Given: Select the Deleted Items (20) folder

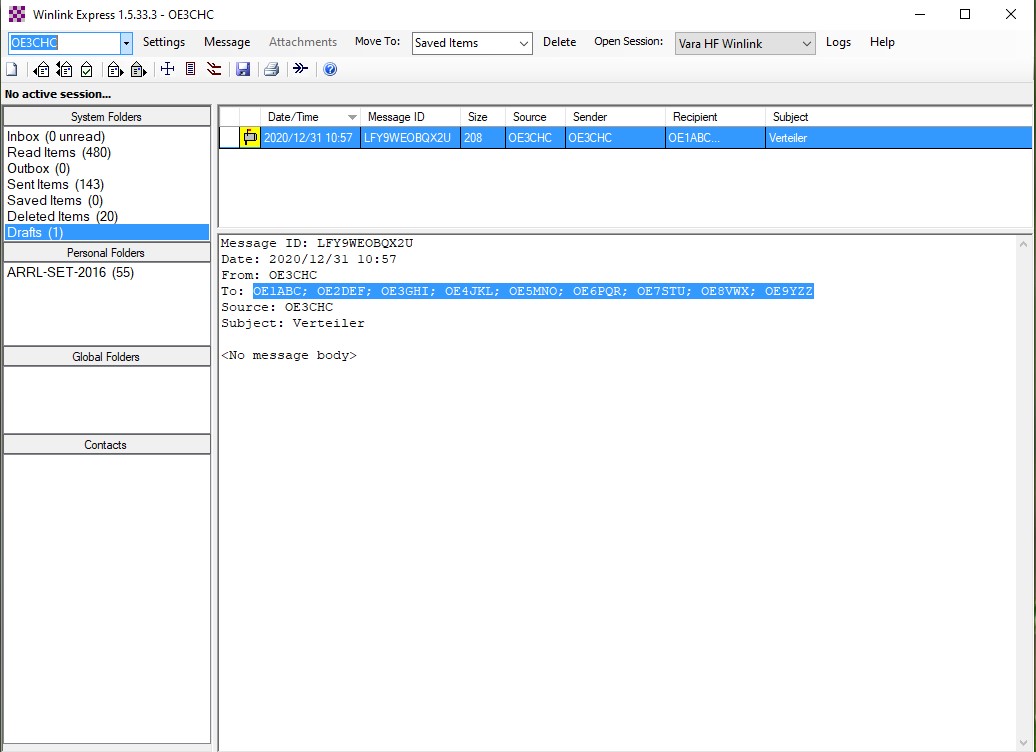Looking at the screenshot, I should pos(62,216).
